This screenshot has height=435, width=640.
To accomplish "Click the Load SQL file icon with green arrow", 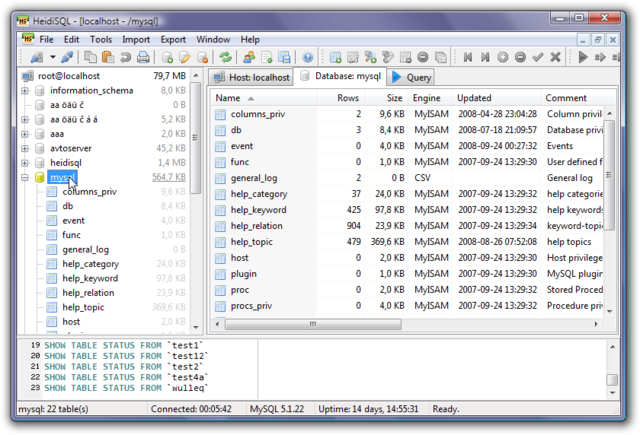I will (x=267, y=57).
